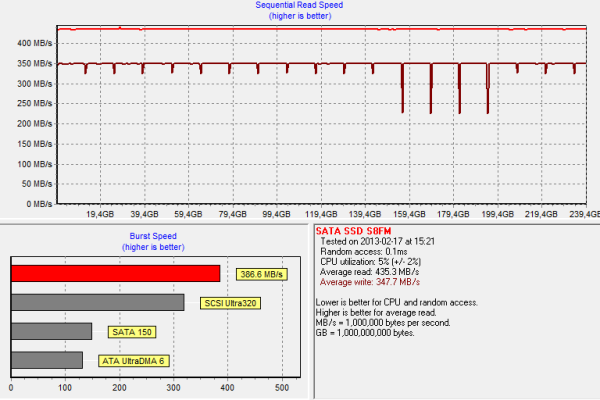Click the 'SATA 150' label
This screenshot has width=600, height=400.
[132, 332]
